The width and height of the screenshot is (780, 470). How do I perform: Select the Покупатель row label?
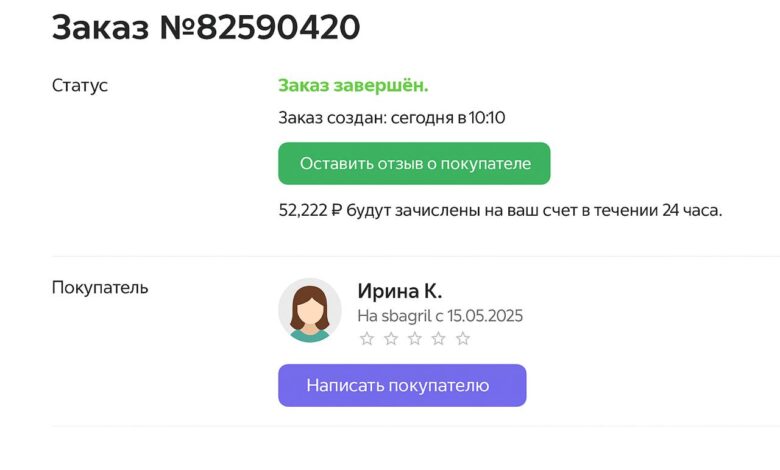(x=100, y=288)
